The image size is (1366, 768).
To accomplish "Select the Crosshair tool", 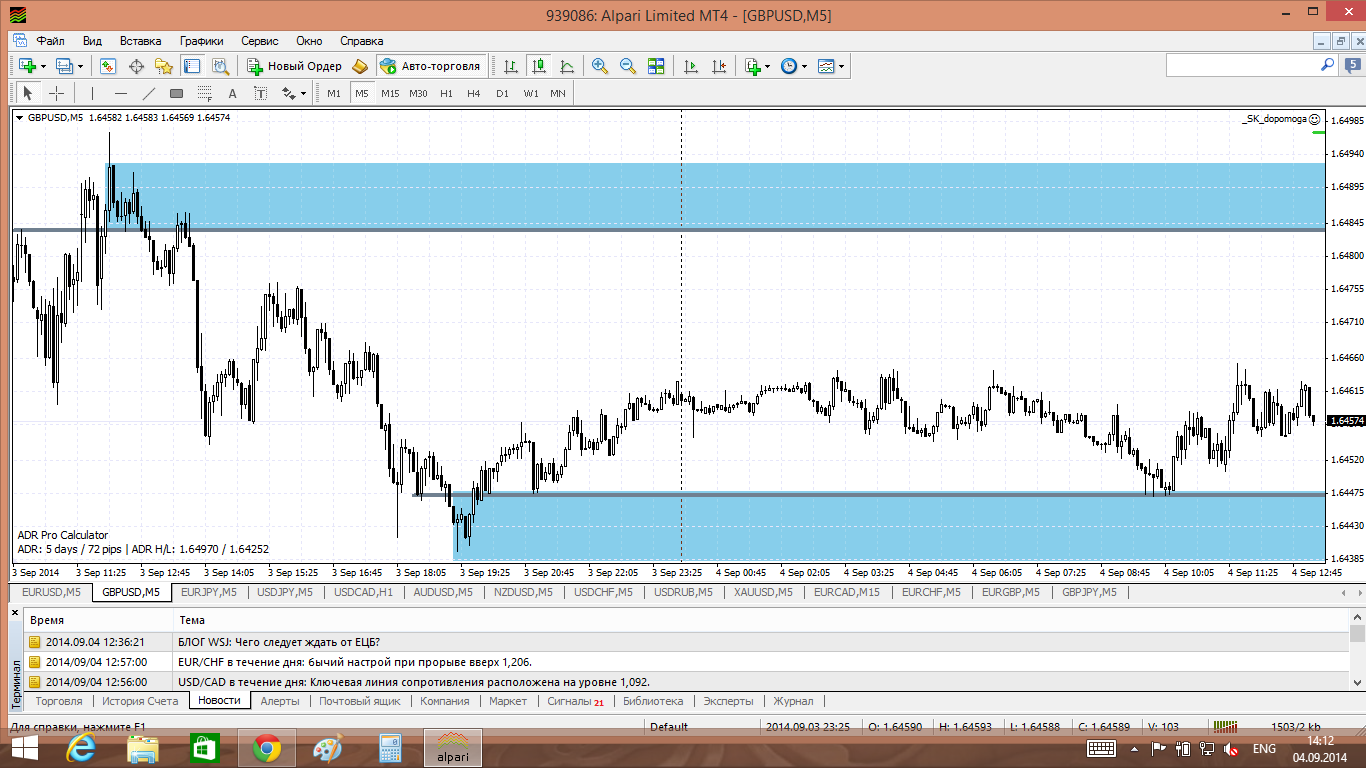I will point(57,93).
